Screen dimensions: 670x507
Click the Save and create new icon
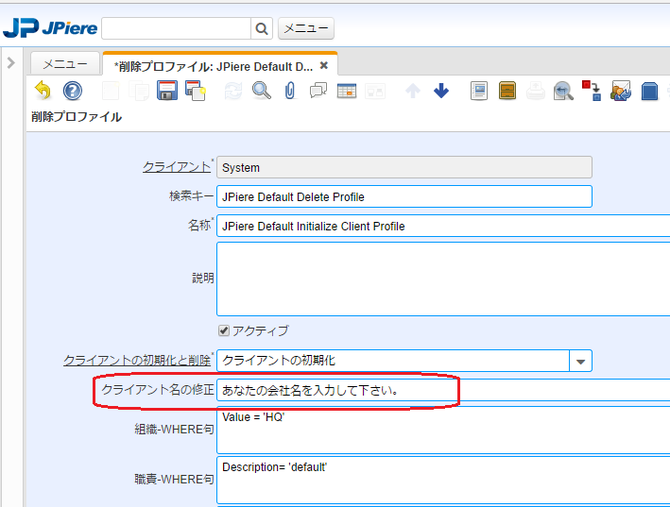[x=196, y=91]
